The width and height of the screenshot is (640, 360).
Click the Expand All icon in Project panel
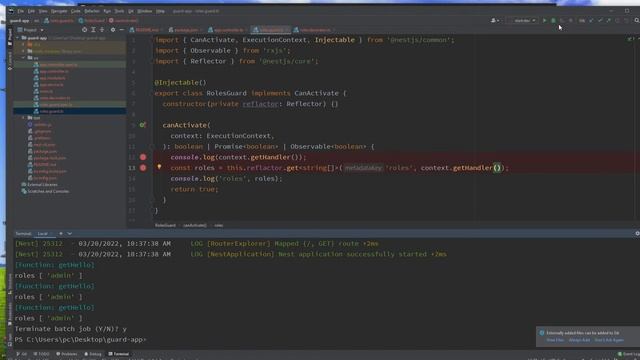click(93, 30)
